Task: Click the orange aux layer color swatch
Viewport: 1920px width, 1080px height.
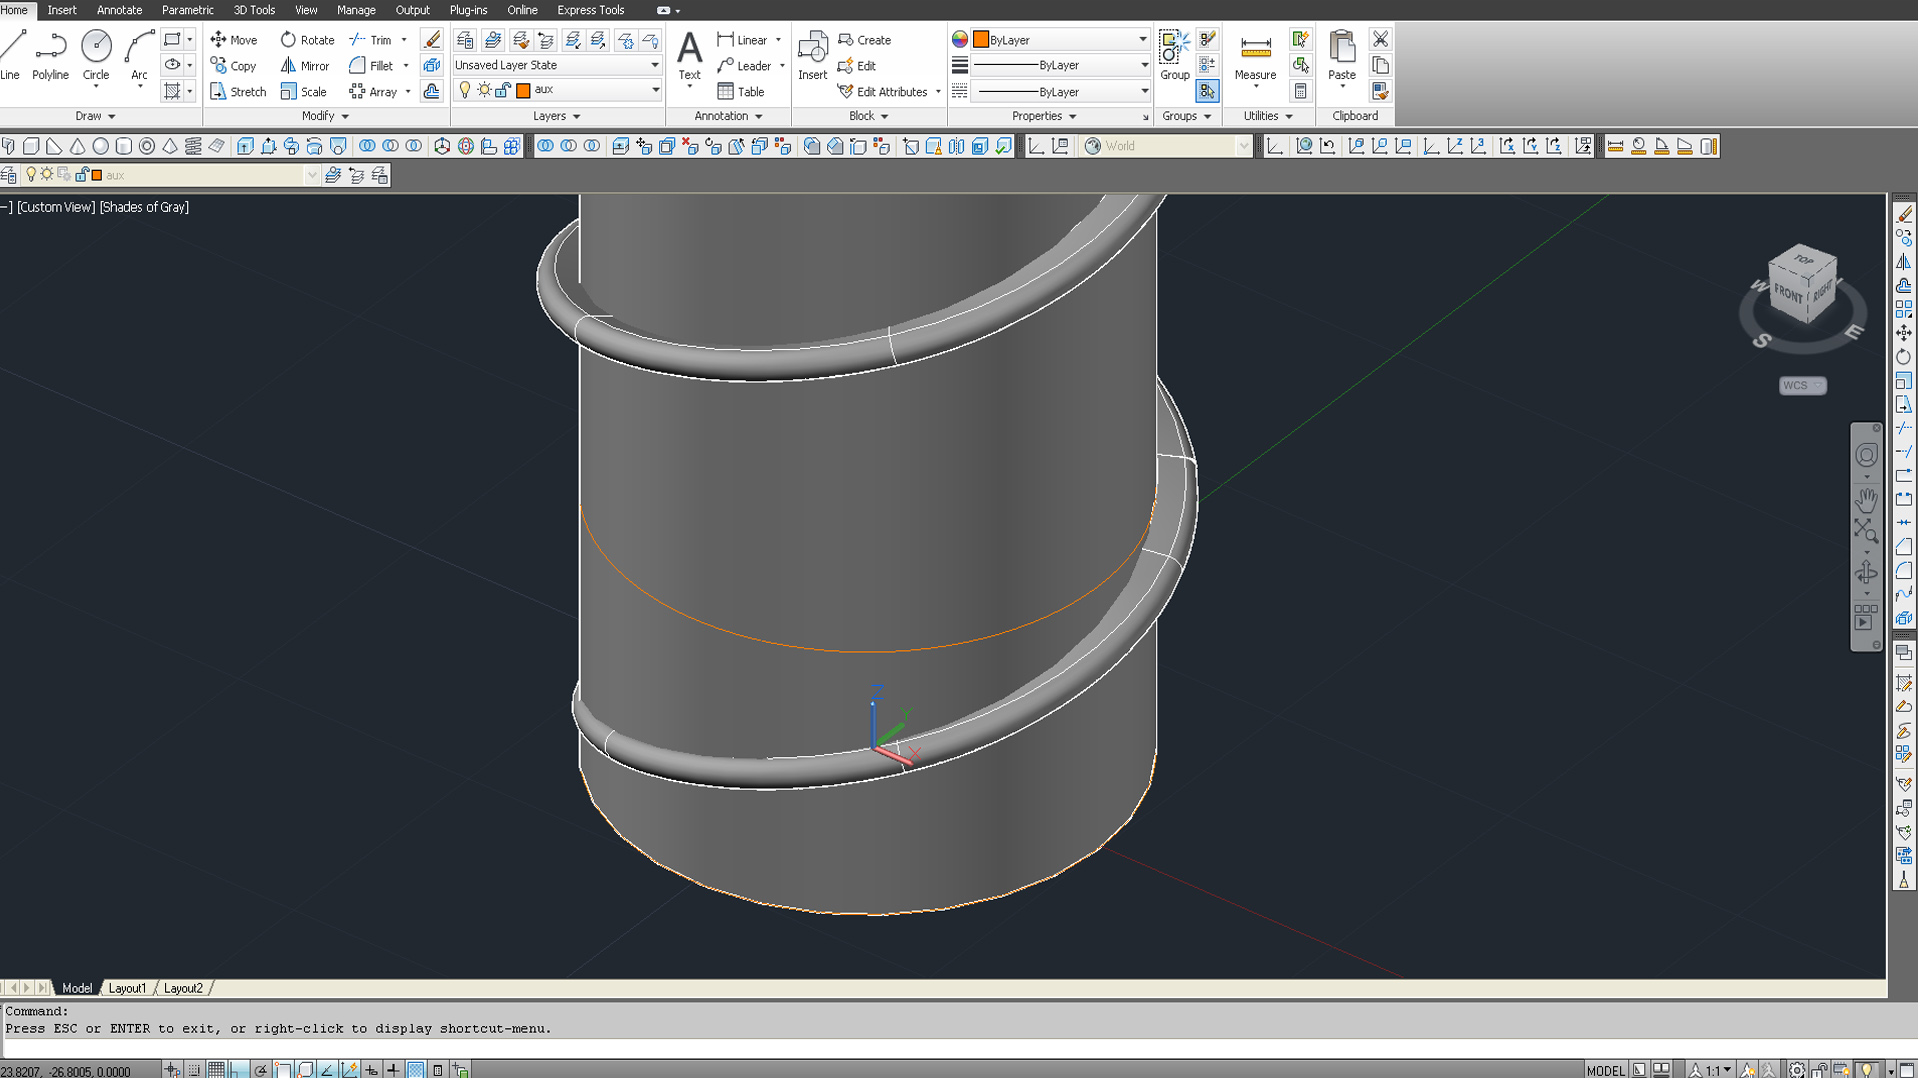Action: (523, 90)
